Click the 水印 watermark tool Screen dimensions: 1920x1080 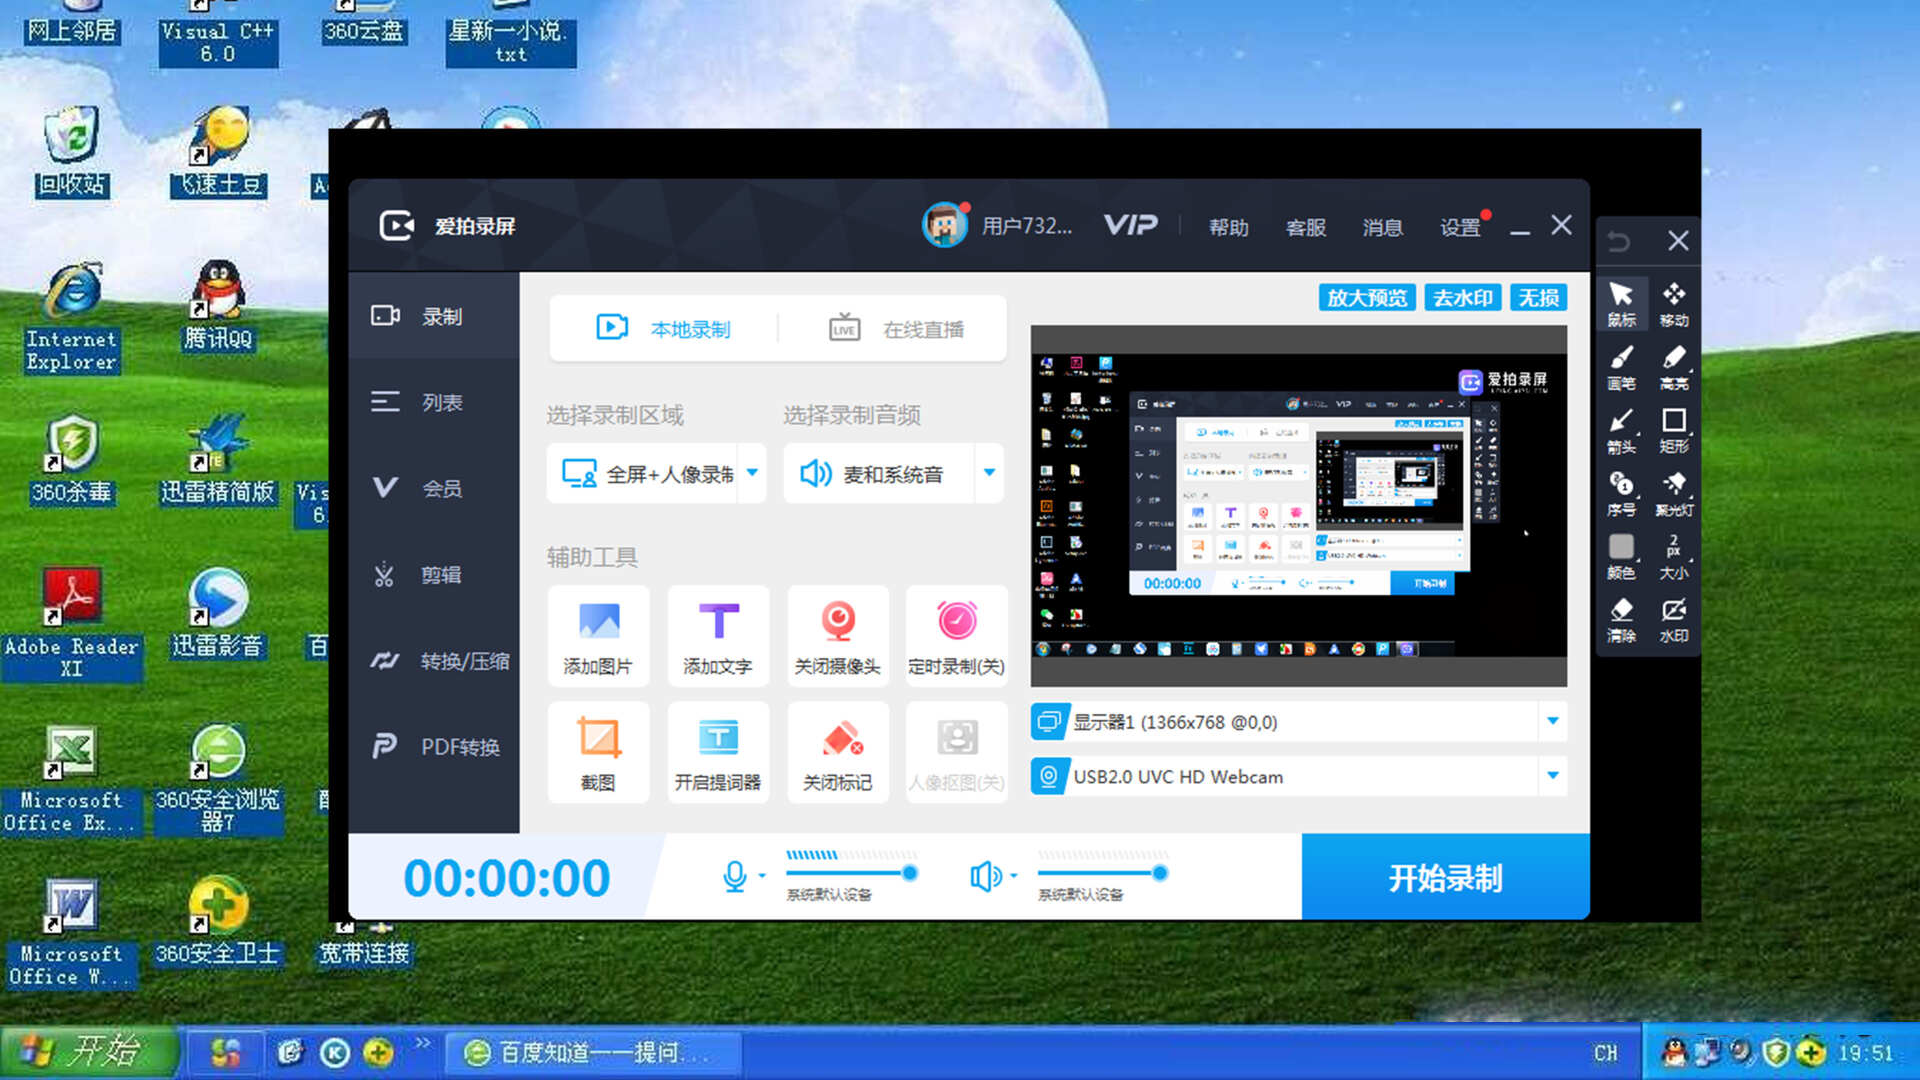[x=1674, y=620]
